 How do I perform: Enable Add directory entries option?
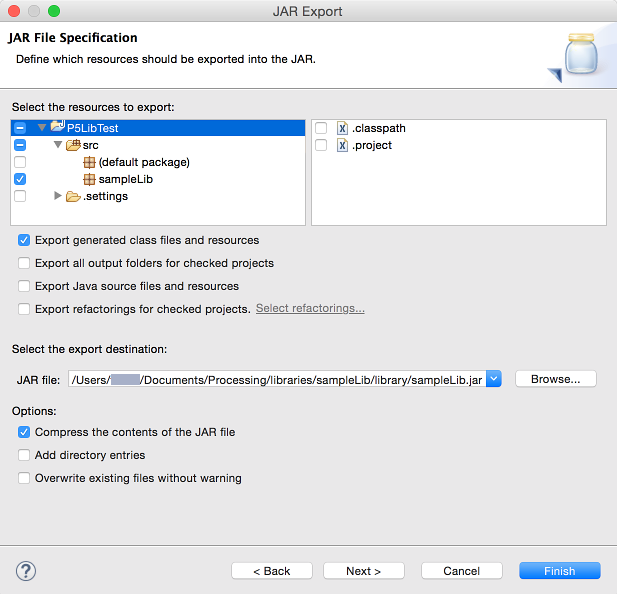pyautogui.click(x=24, y=455)
